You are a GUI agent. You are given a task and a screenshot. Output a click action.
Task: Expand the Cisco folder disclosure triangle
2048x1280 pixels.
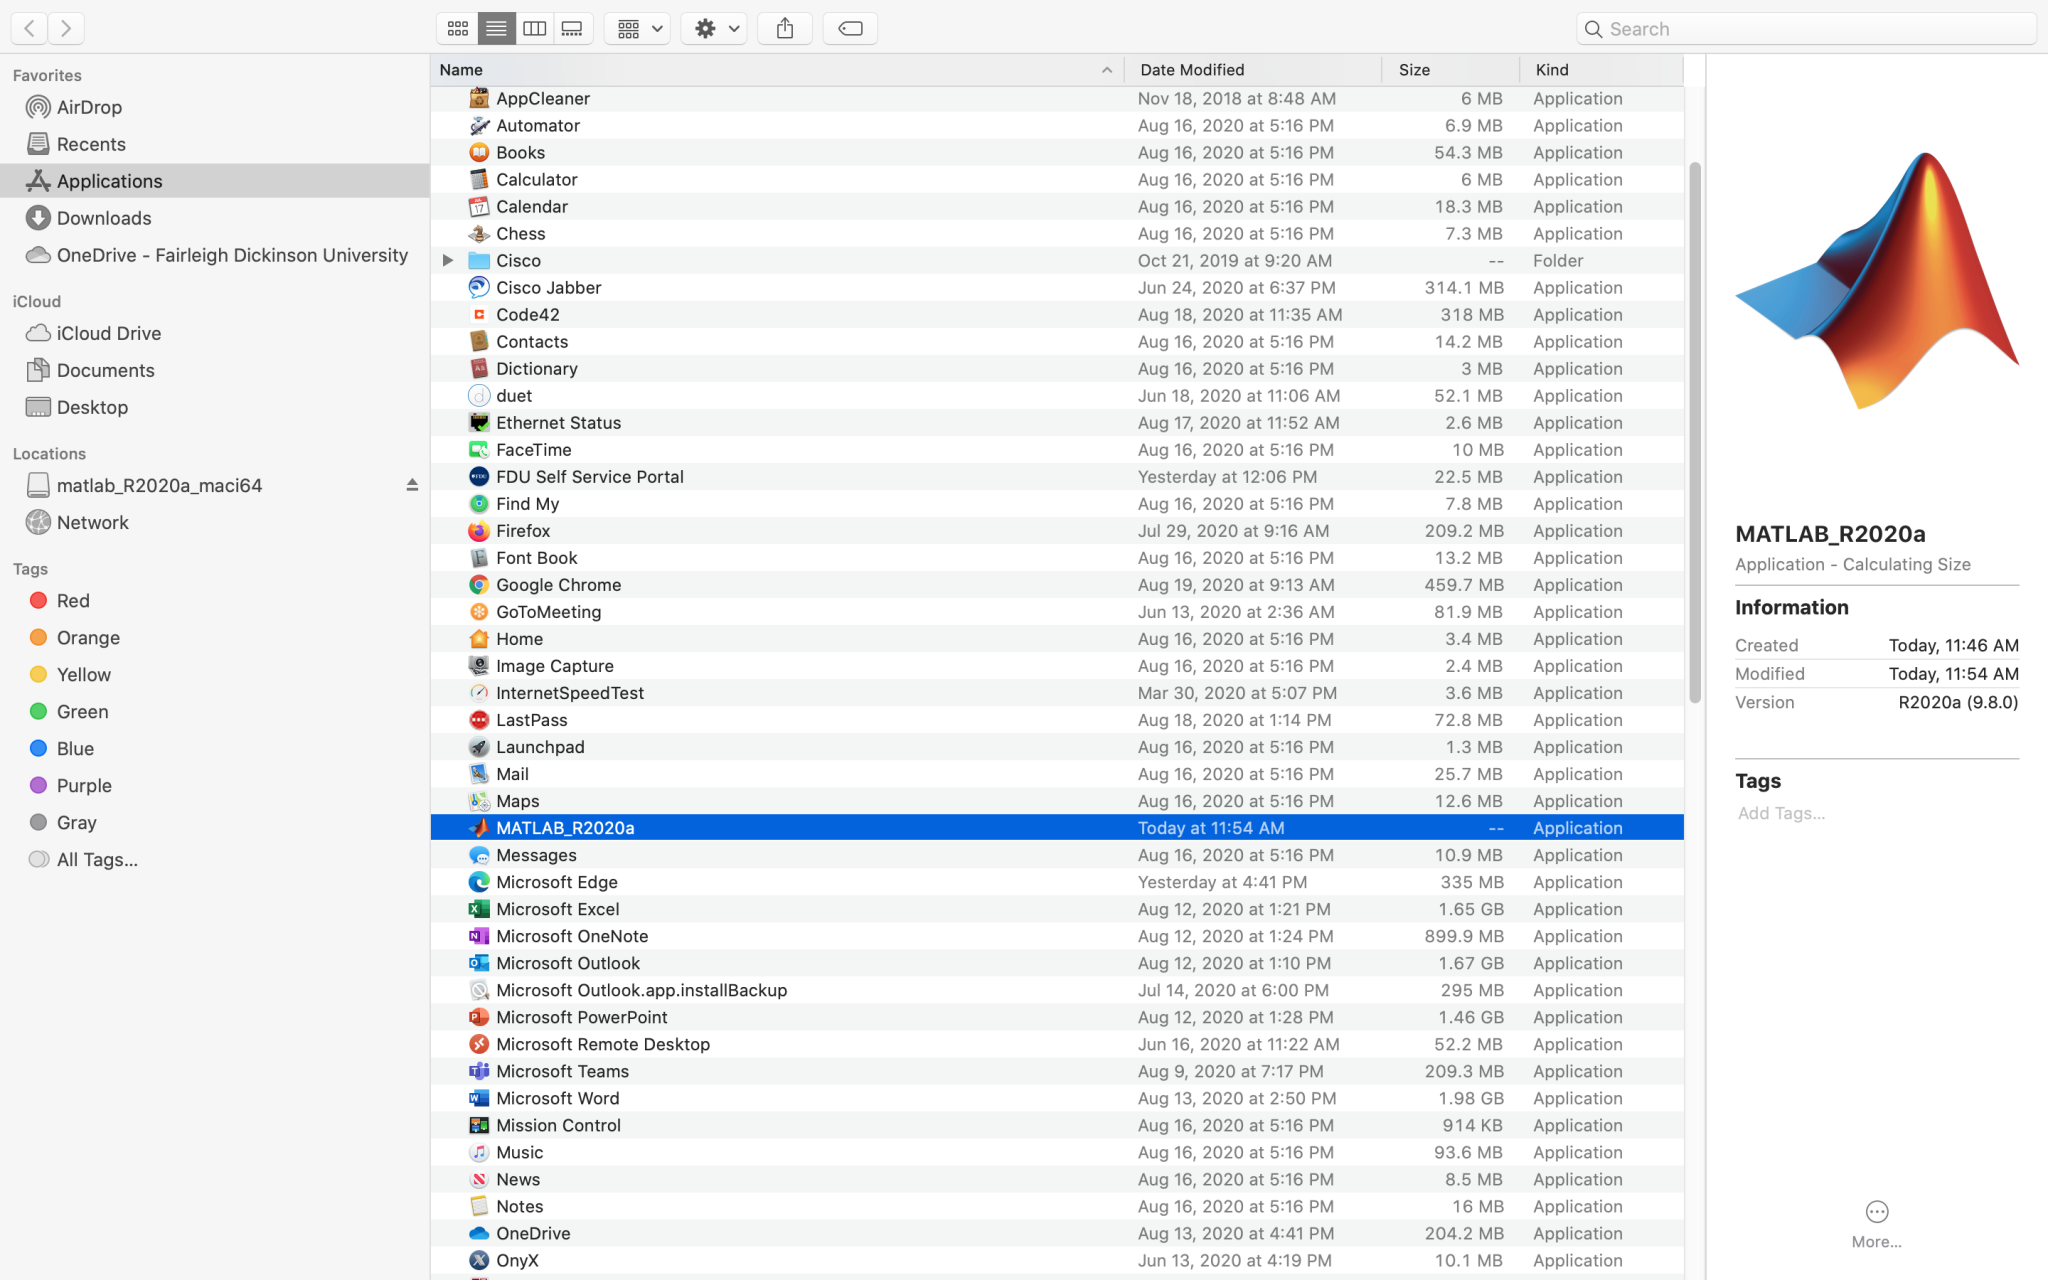448,260
